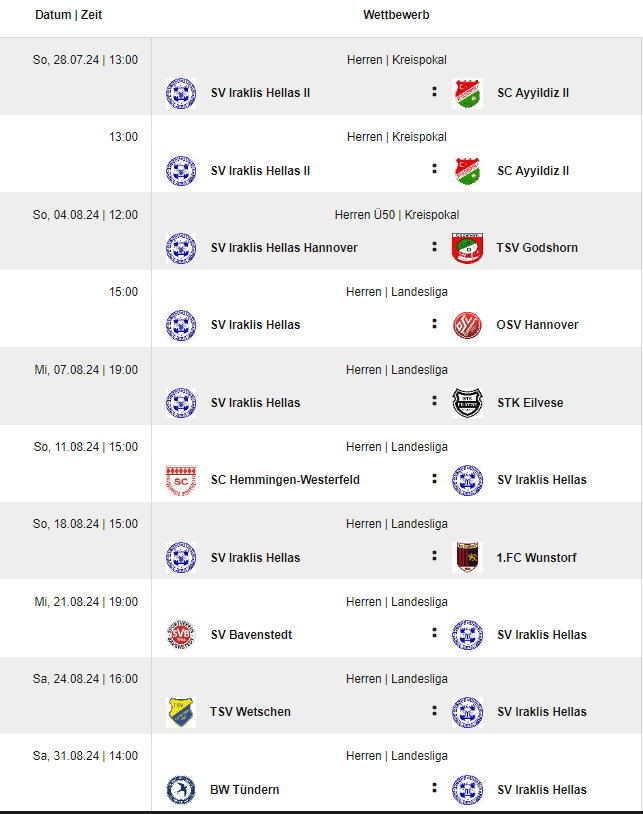
Task: Click the Datum | Zeit column header
Action: pos(69,15)
